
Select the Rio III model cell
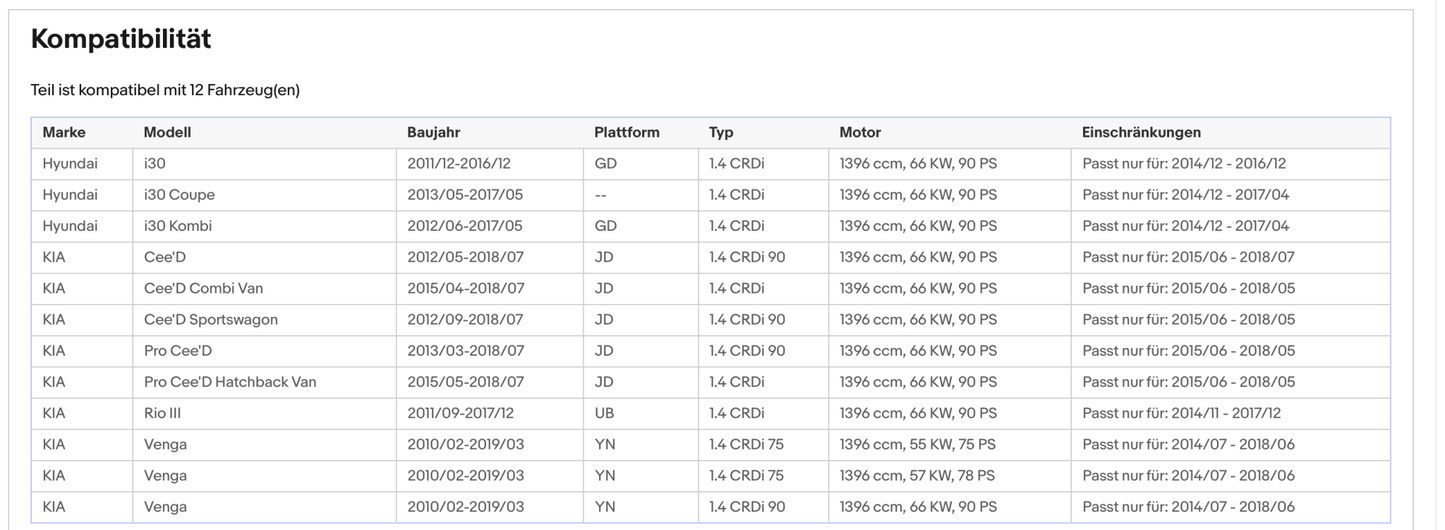[x=162, y=413]
